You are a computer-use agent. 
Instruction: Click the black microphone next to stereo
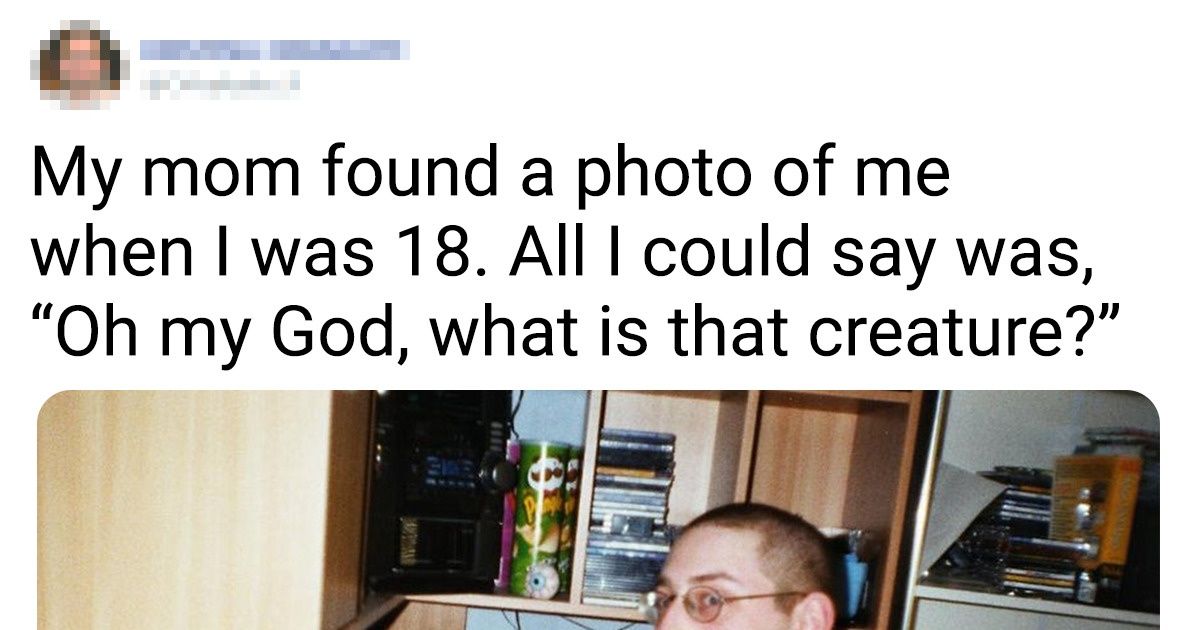coord(499,470)
